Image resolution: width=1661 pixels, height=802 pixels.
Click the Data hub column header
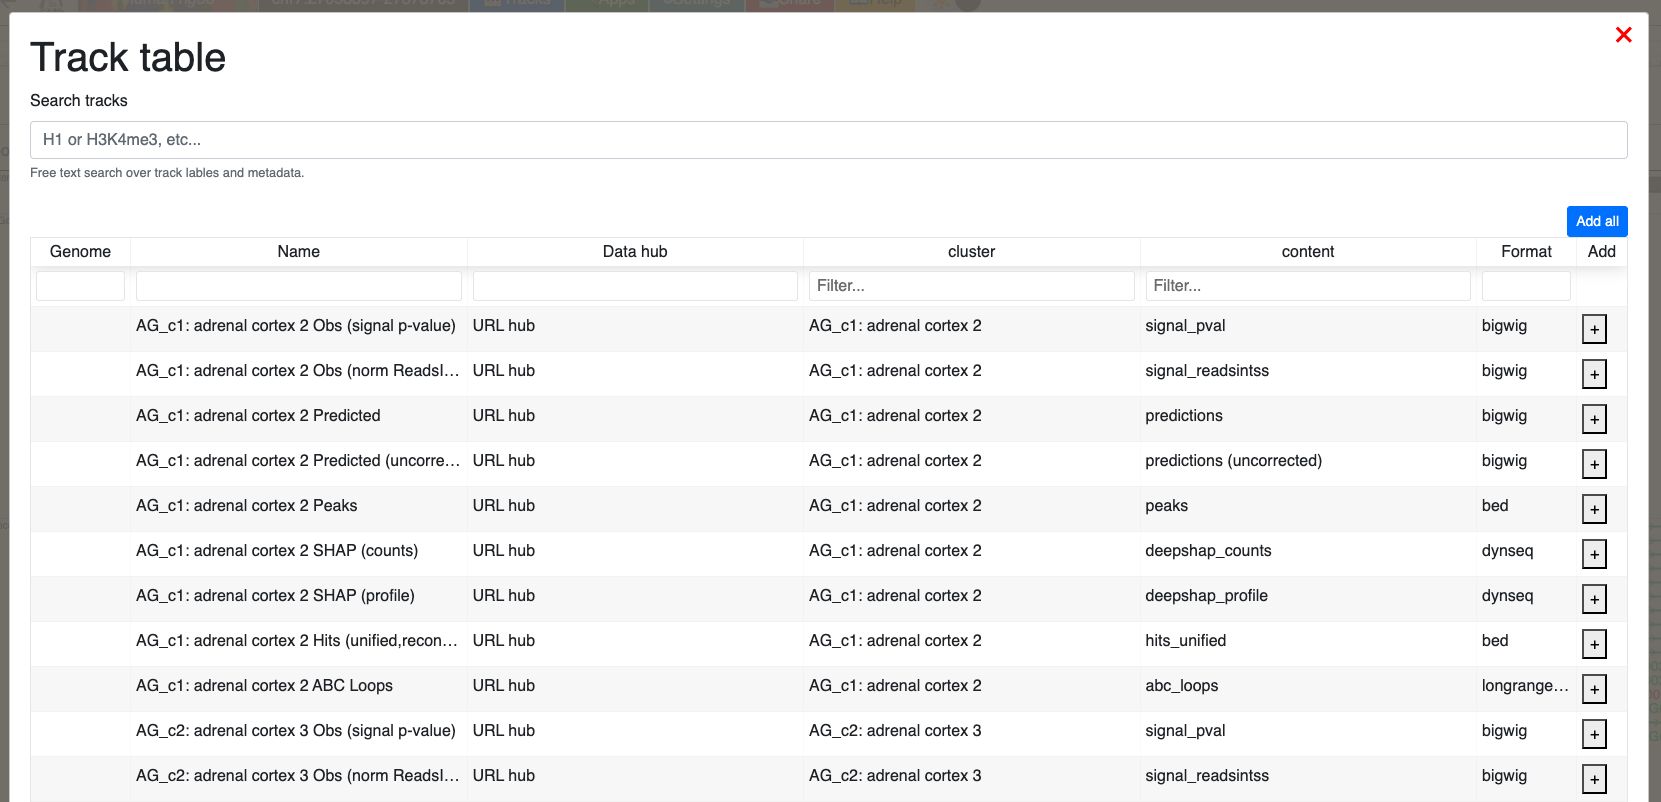click(x=634, y=252)
